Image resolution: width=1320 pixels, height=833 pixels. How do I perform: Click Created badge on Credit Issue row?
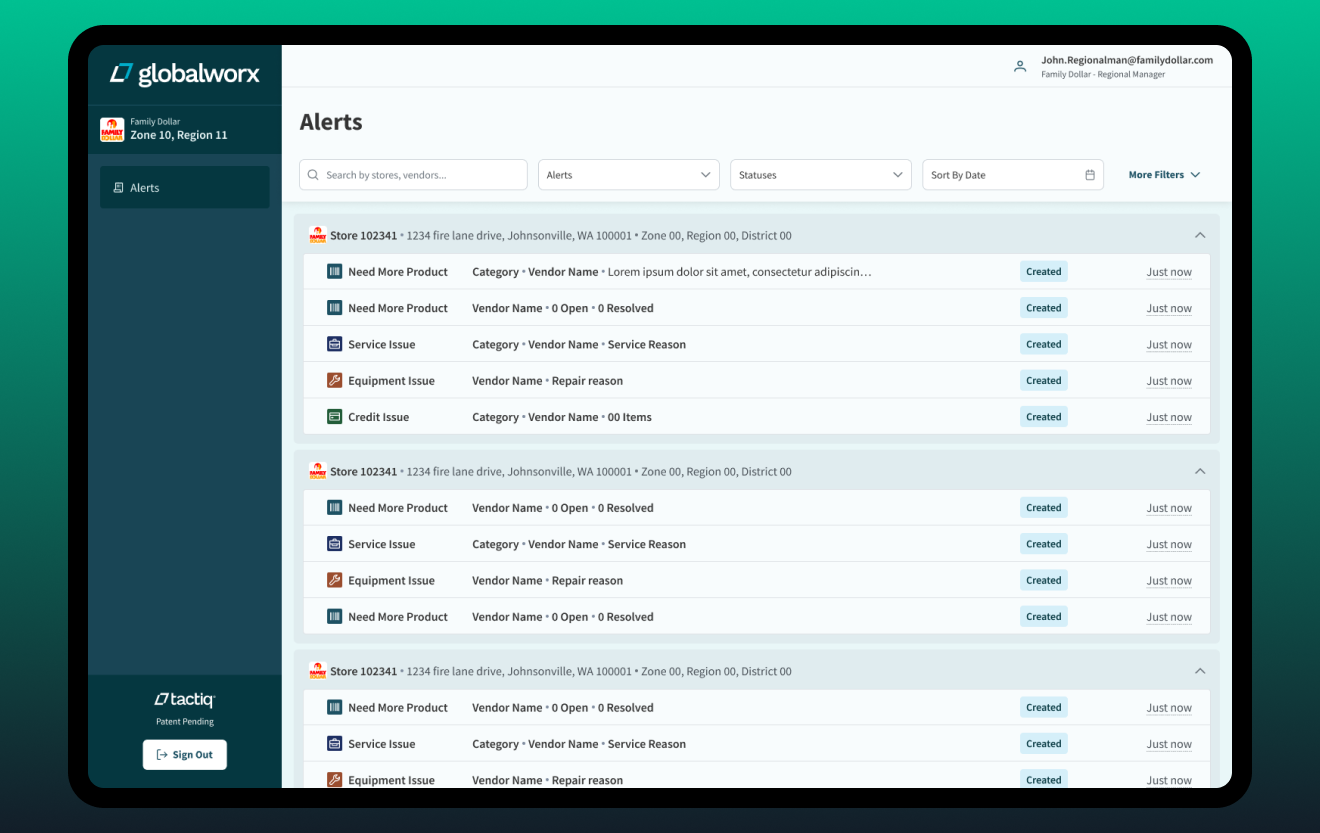1043,417
